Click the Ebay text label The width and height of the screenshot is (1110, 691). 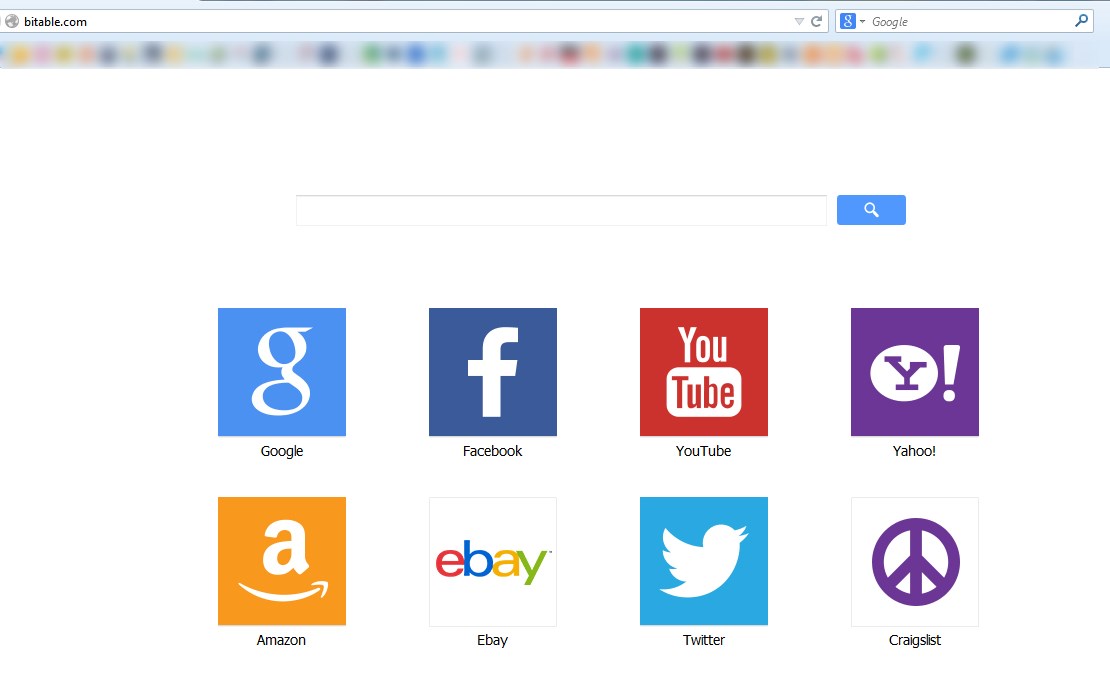[x=493, y=640]
